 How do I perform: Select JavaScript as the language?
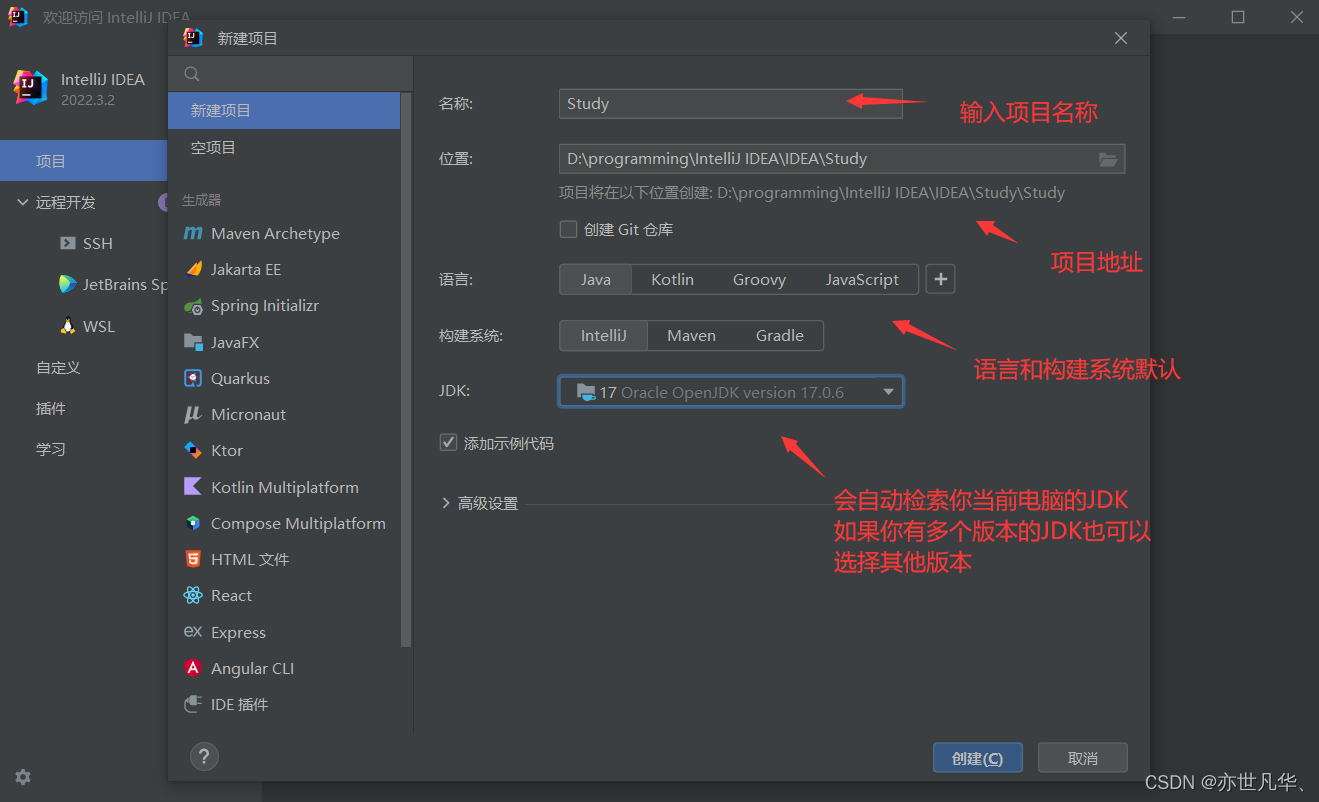click(862, 279)
